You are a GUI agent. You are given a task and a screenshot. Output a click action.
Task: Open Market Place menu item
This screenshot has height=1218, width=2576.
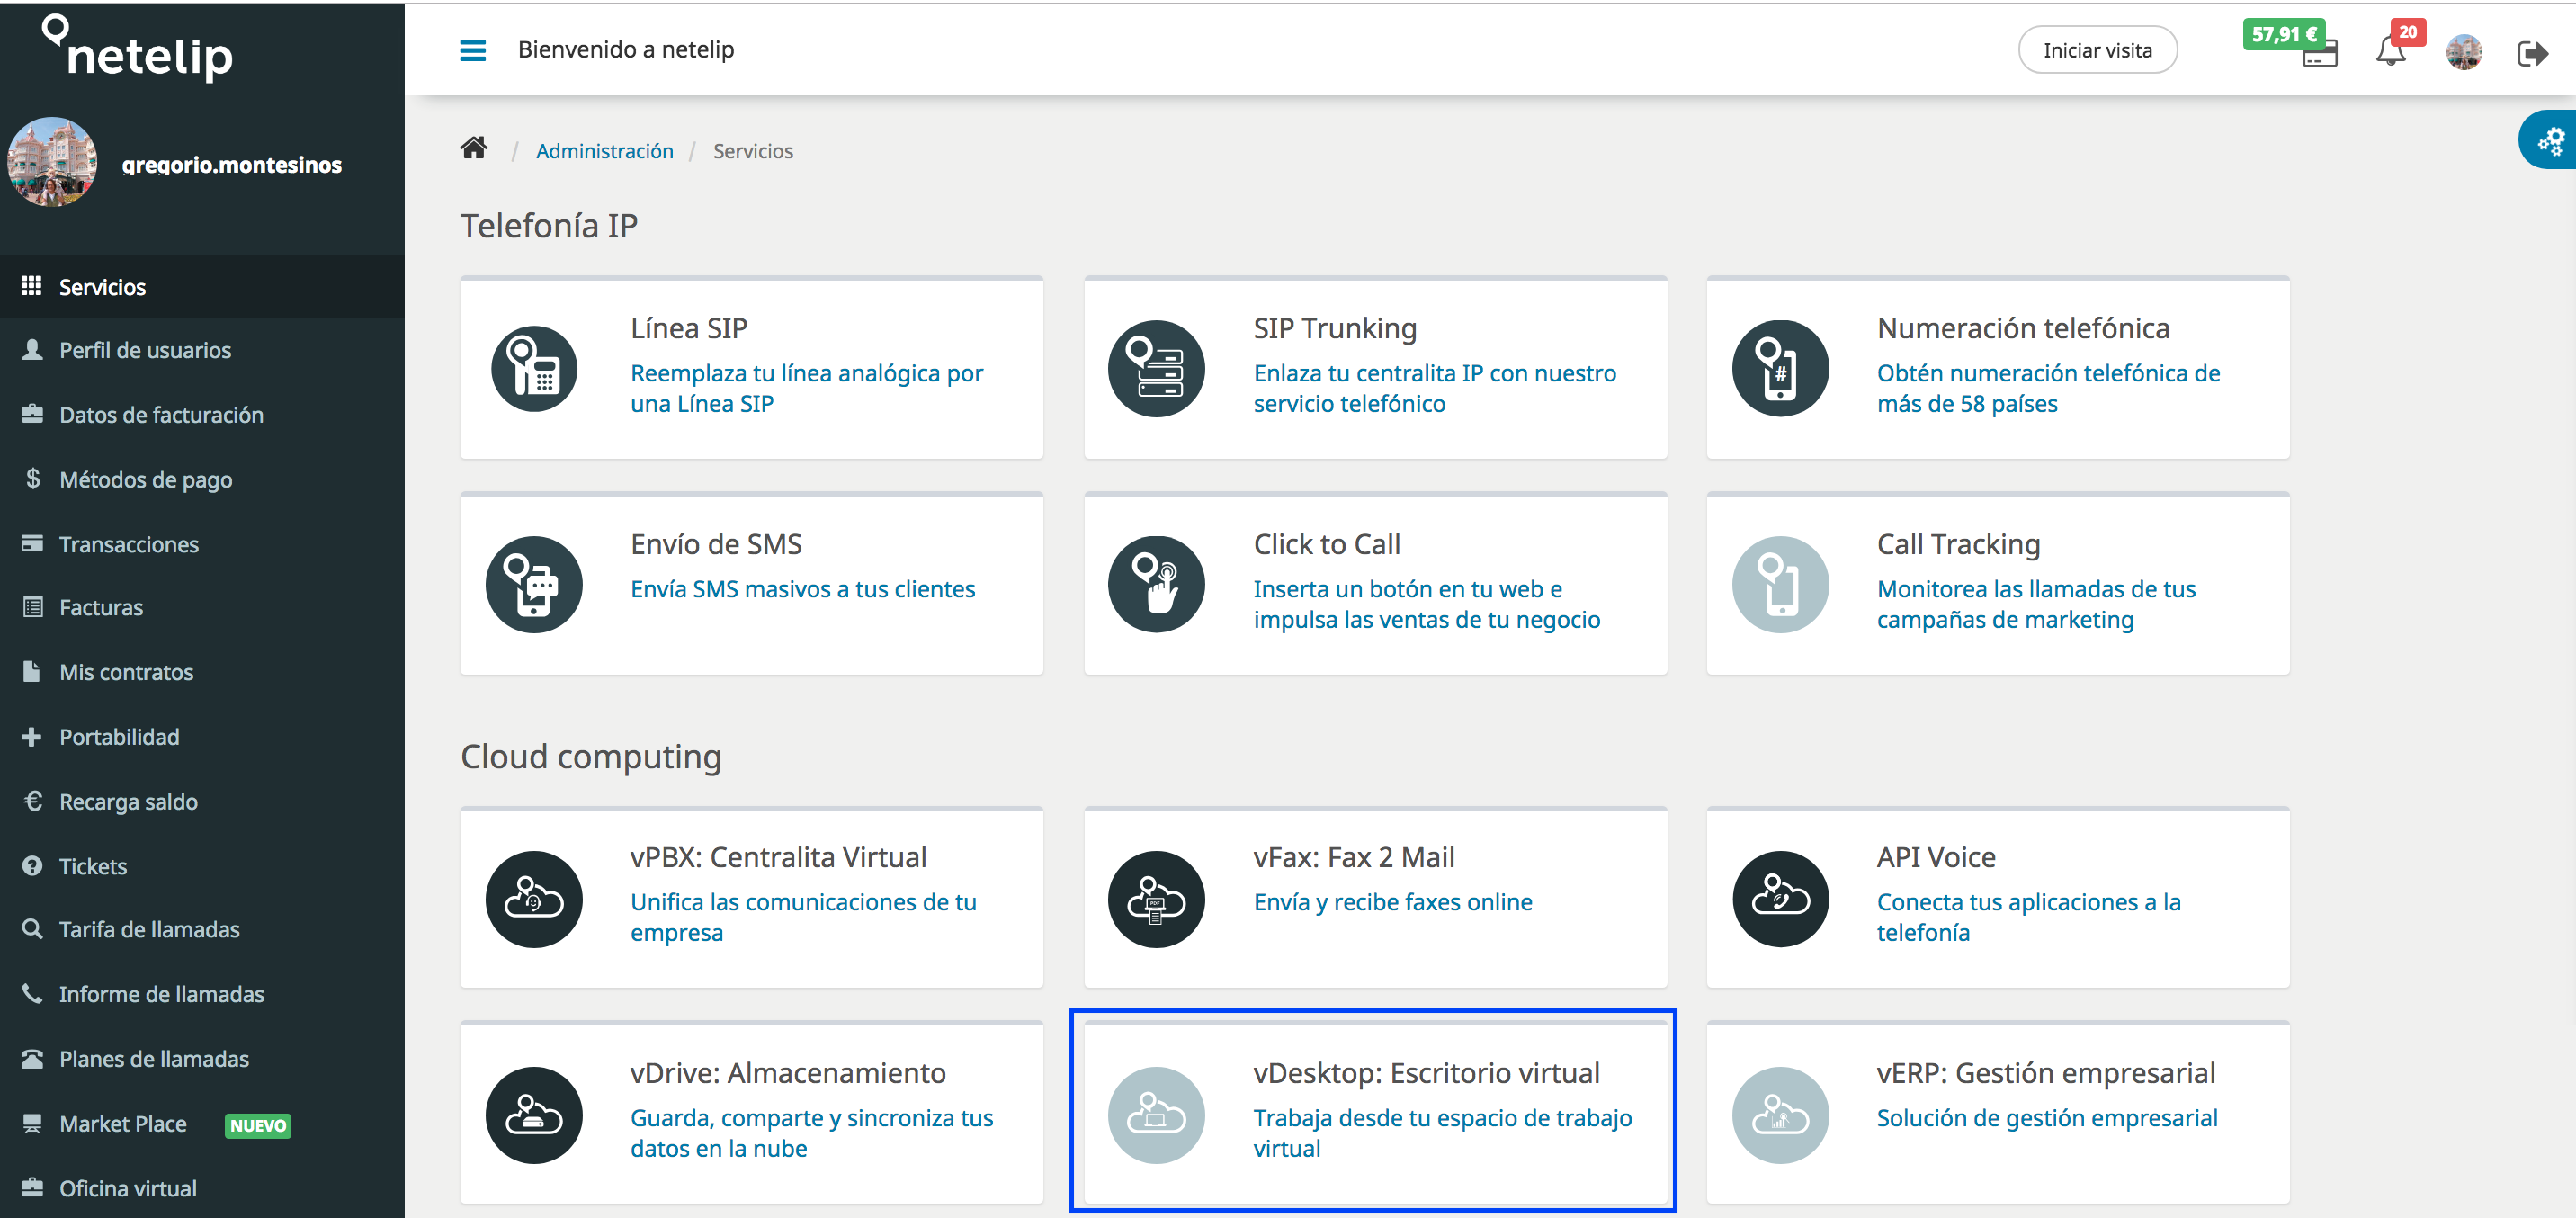pyautogui.click(x=202, y=1123)
